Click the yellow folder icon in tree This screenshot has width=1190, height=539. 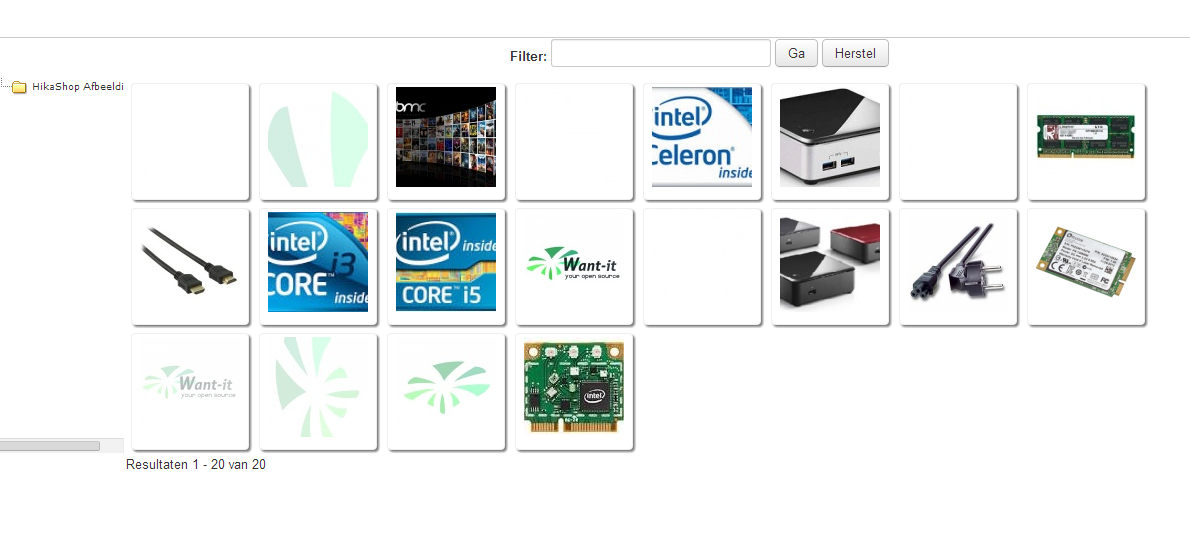(x=20, y=87)
